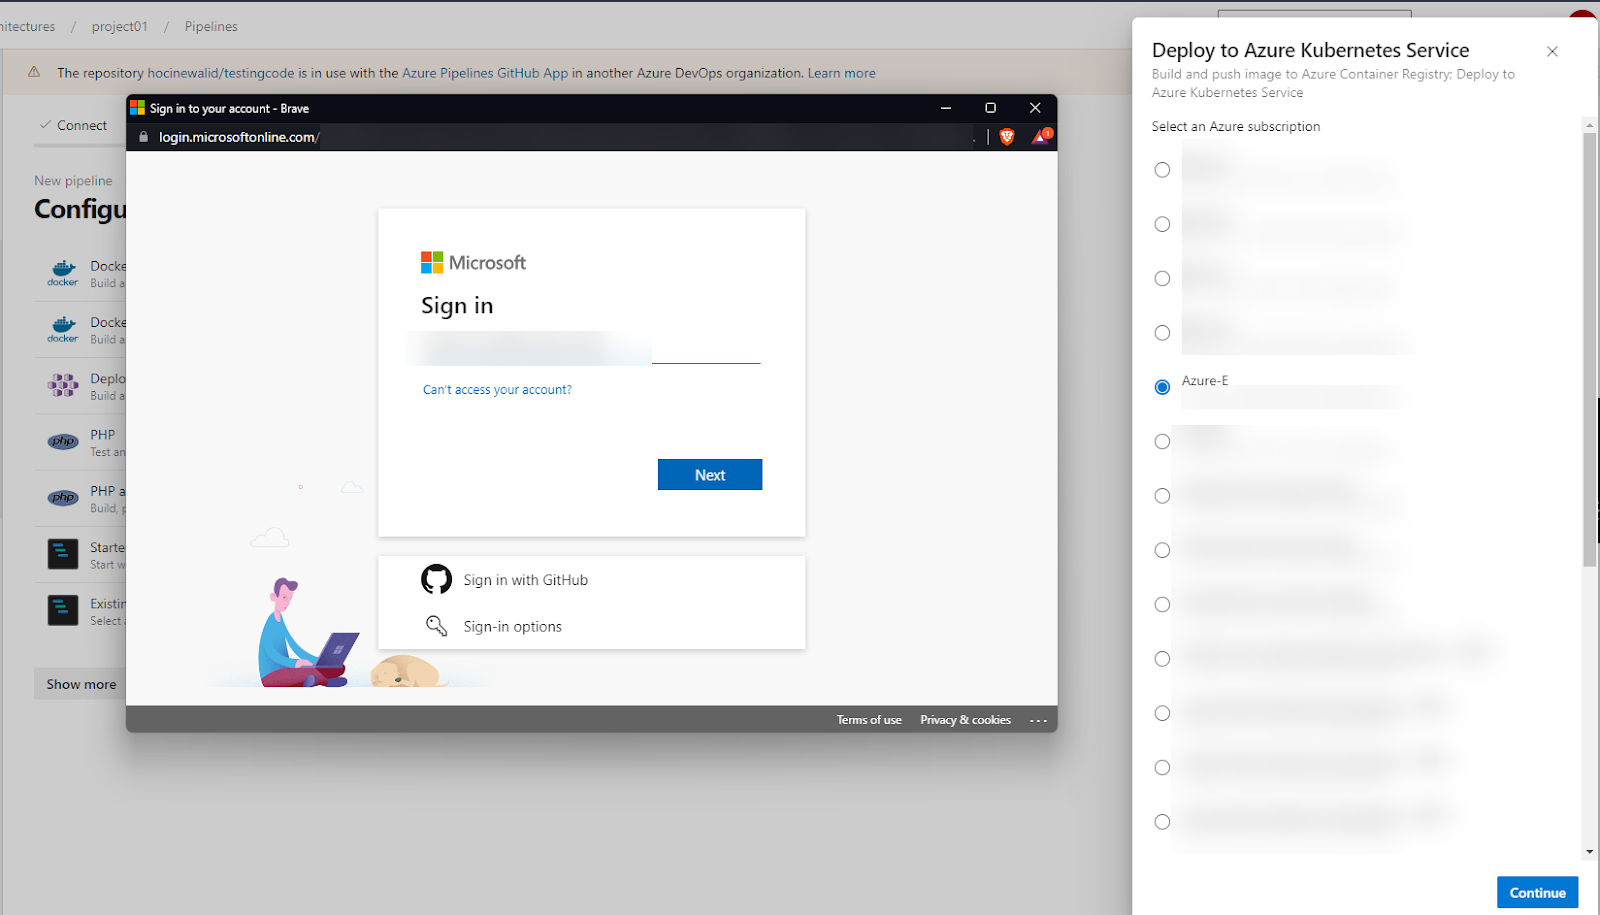The height and width of the screenshot is (915, 1600).
Task: Click the Microsoft favicon in popup title bar
Action: click(x=138, y=108)
